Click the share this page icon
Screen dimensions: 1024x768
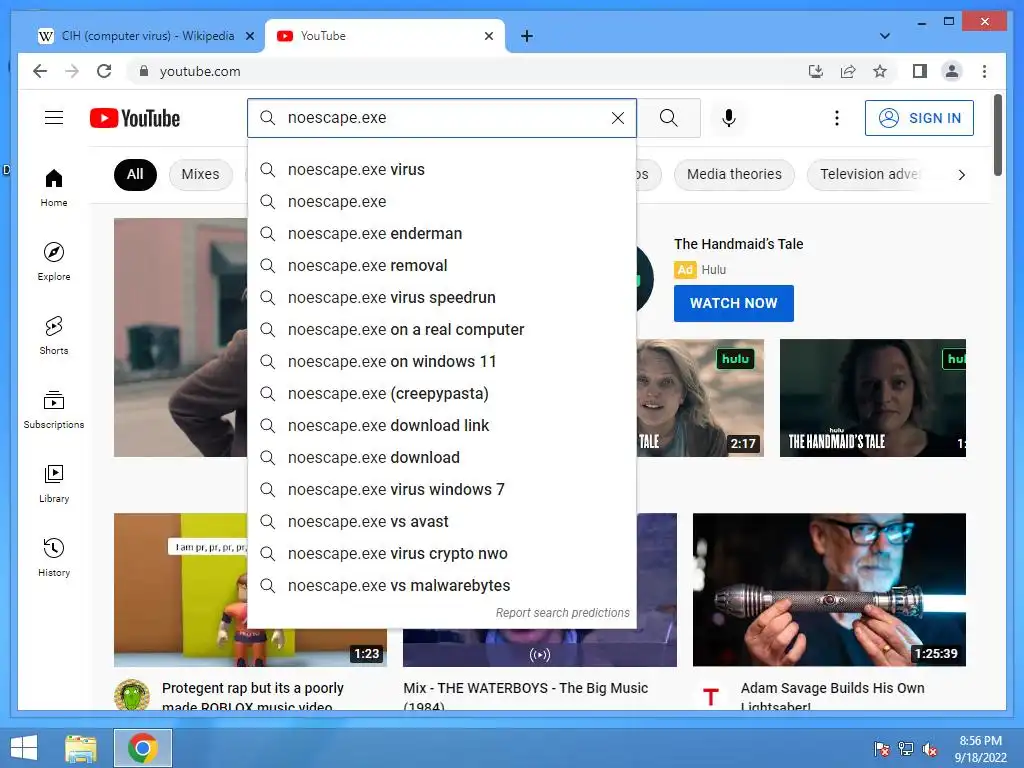[848, 71]
